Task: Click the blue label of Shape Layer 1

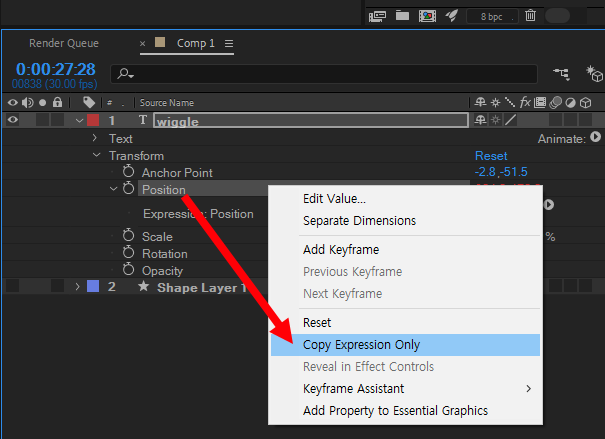Action: (93, 286)
